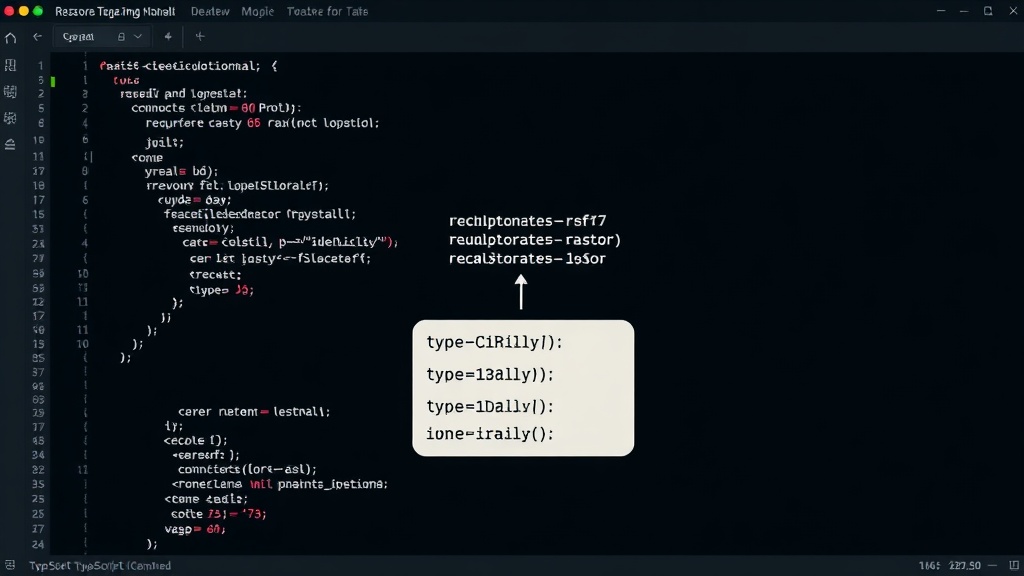The width and height of the screenshot is (1024, 576).
Task: Click the green change marker in the gutter
Action: click(53, 82)
